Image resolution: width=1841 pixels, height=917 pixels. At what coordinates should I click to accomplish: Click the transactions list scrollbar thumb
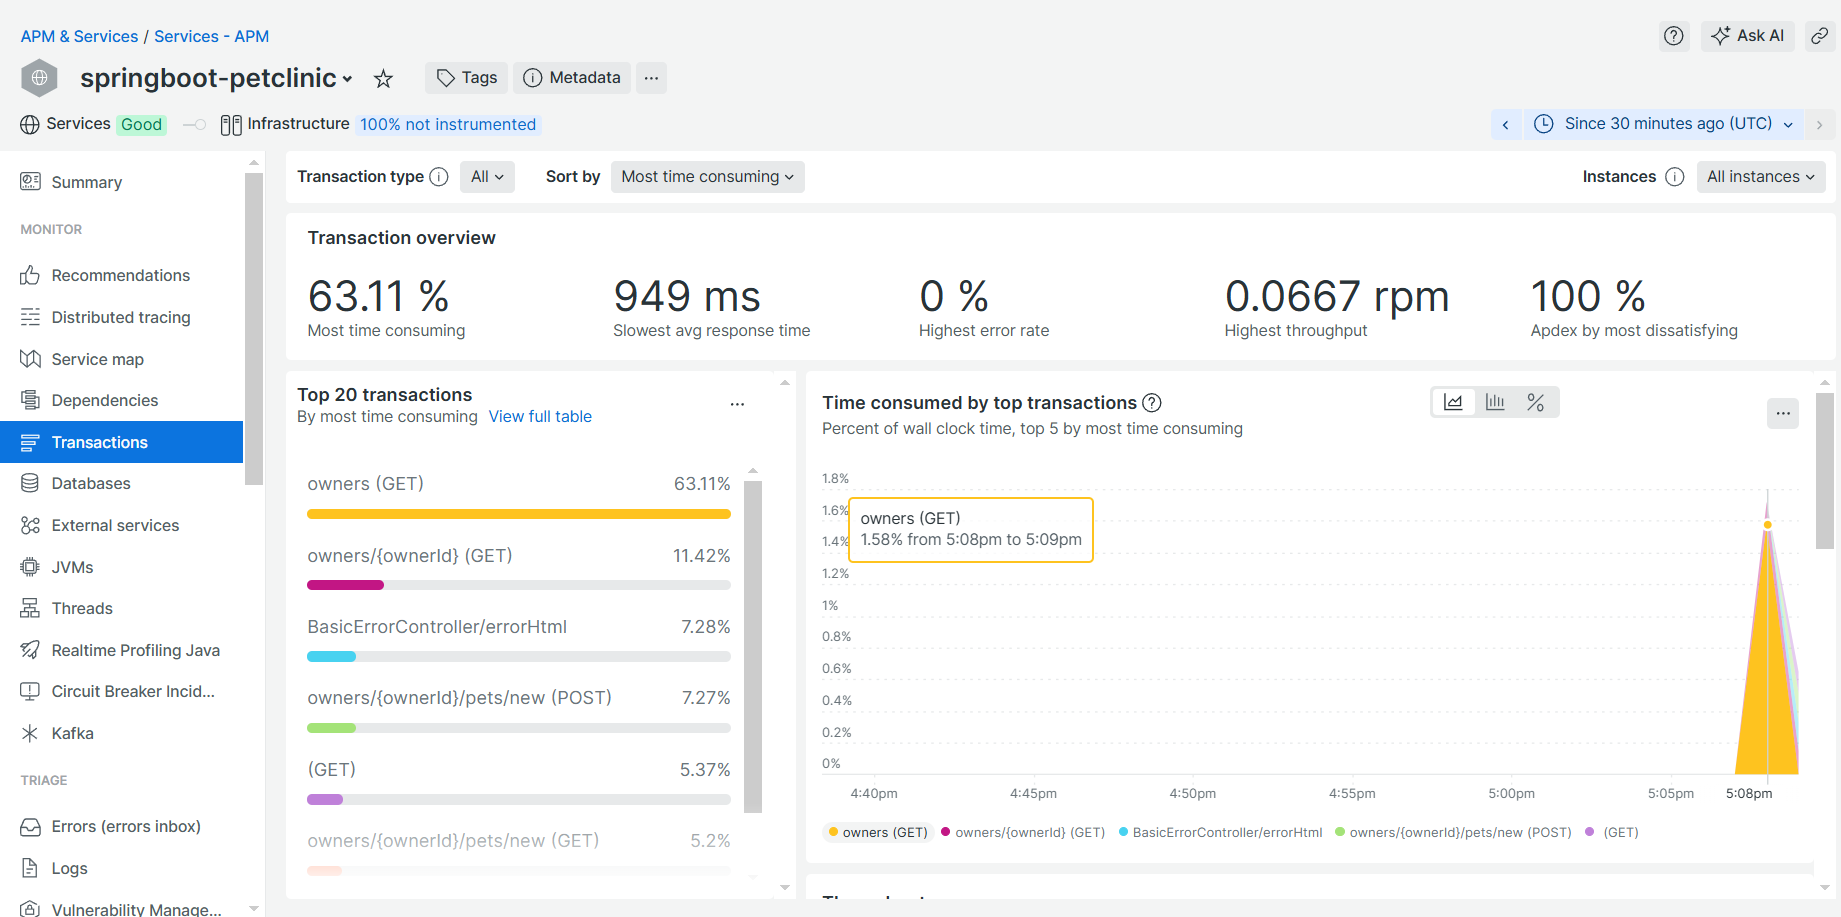pyautogui.click(x=753, y=647)
